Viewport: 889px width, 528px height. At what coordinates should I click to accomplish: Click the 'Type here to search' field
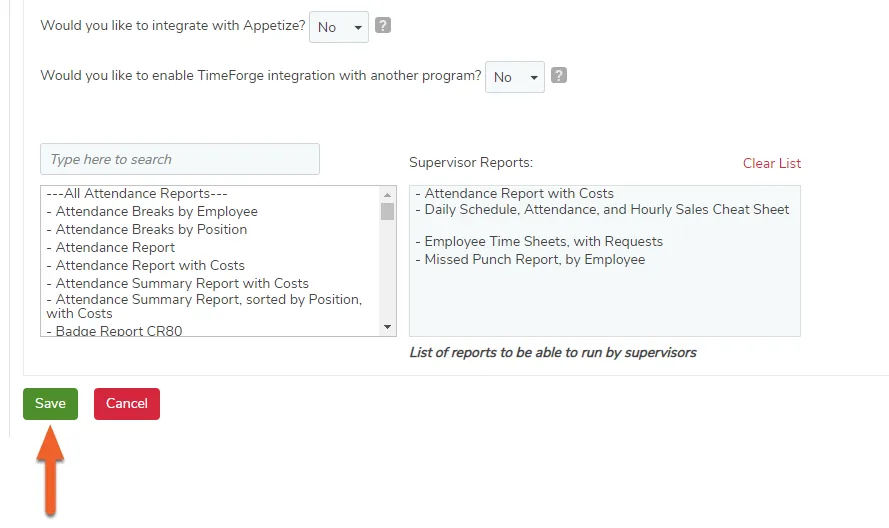coord(180,159)
